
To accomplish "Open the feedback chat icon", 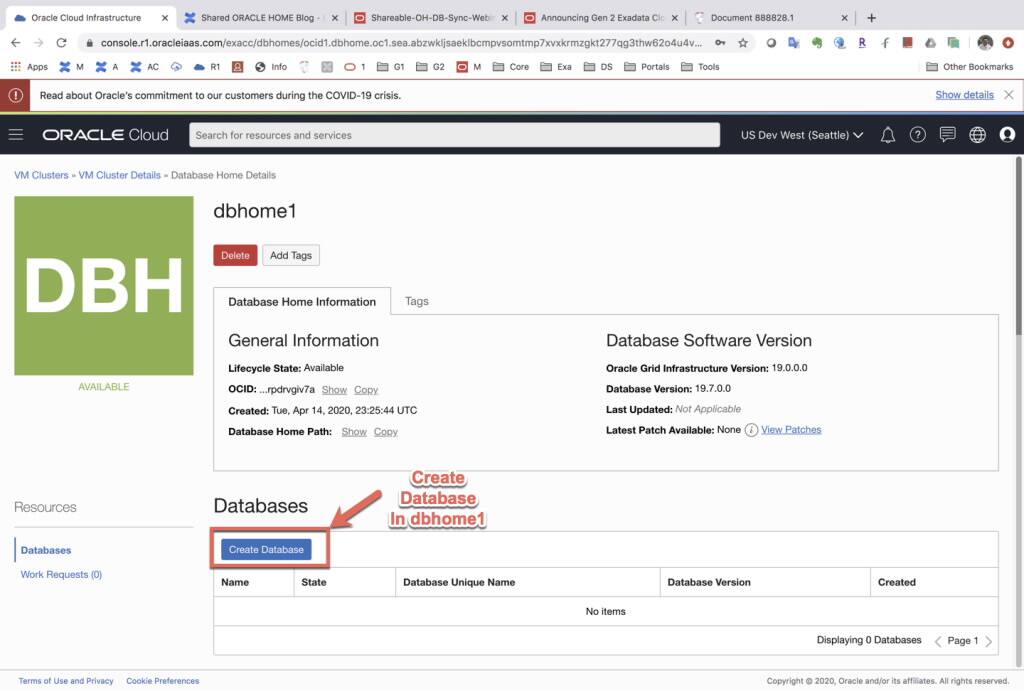I will [947, 134].
